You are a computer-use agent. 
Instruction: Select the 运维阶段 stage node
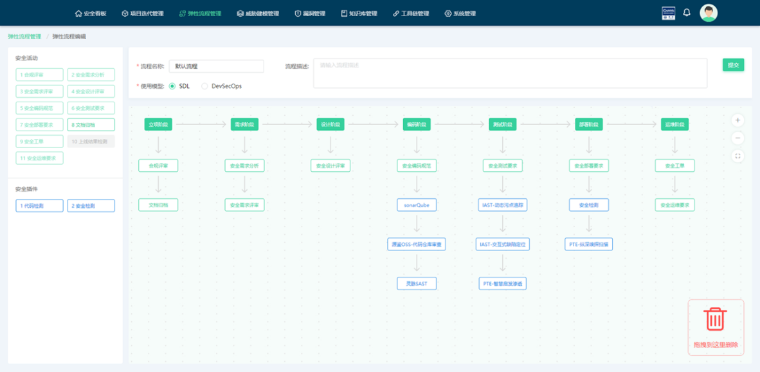click(675, 125)
